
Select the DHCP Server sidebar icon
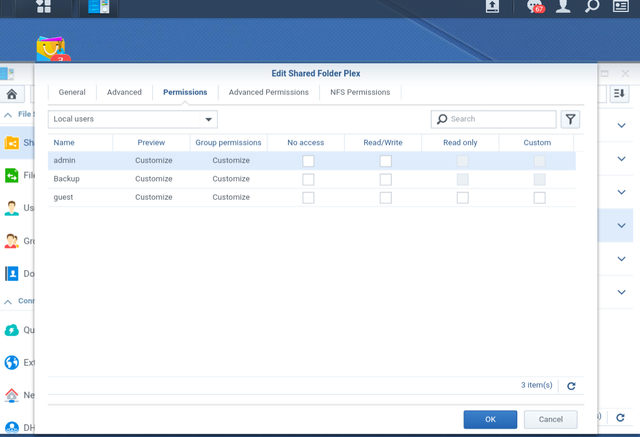(x=11, y=428)
